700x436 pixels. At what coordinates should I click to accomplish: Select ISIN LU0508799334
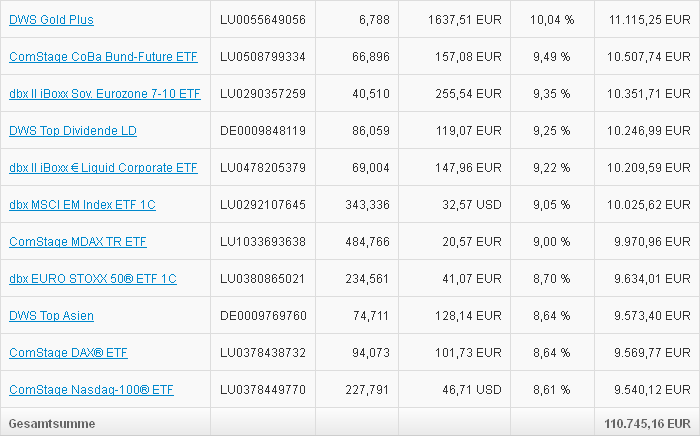263,57
